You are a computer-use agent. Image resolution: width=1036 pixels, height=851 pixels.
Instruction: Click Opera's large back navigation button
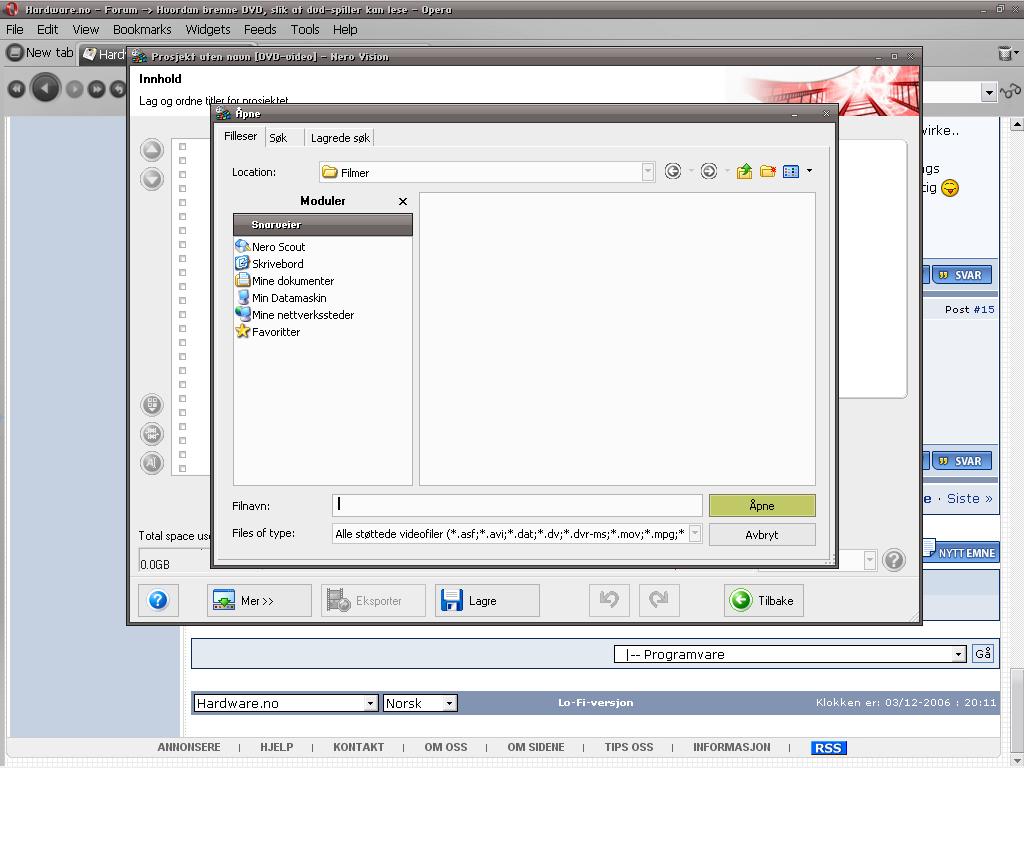pos(46,88)
